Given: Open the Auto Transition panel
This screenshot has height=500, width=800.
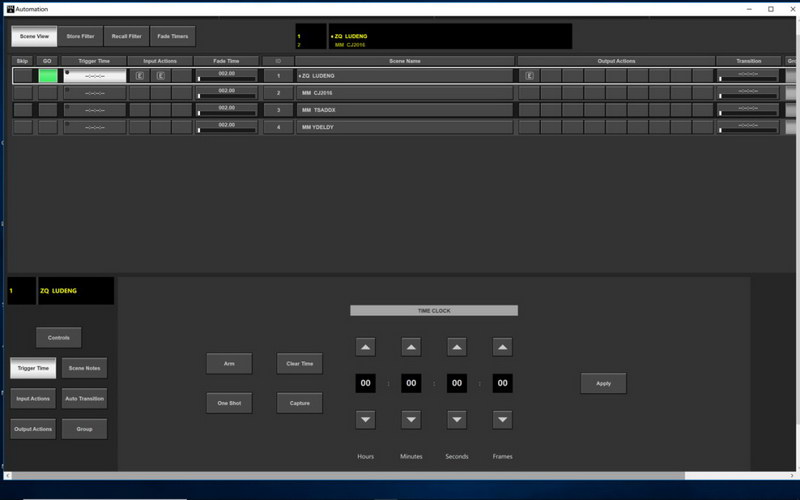Looking at the screenshot, I should 85,398.
